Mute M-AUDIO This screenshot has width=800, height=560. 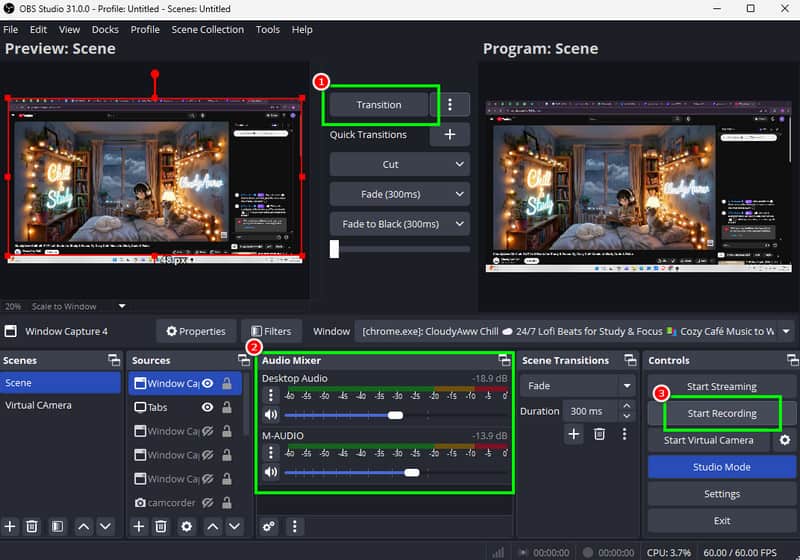point(271,472)
